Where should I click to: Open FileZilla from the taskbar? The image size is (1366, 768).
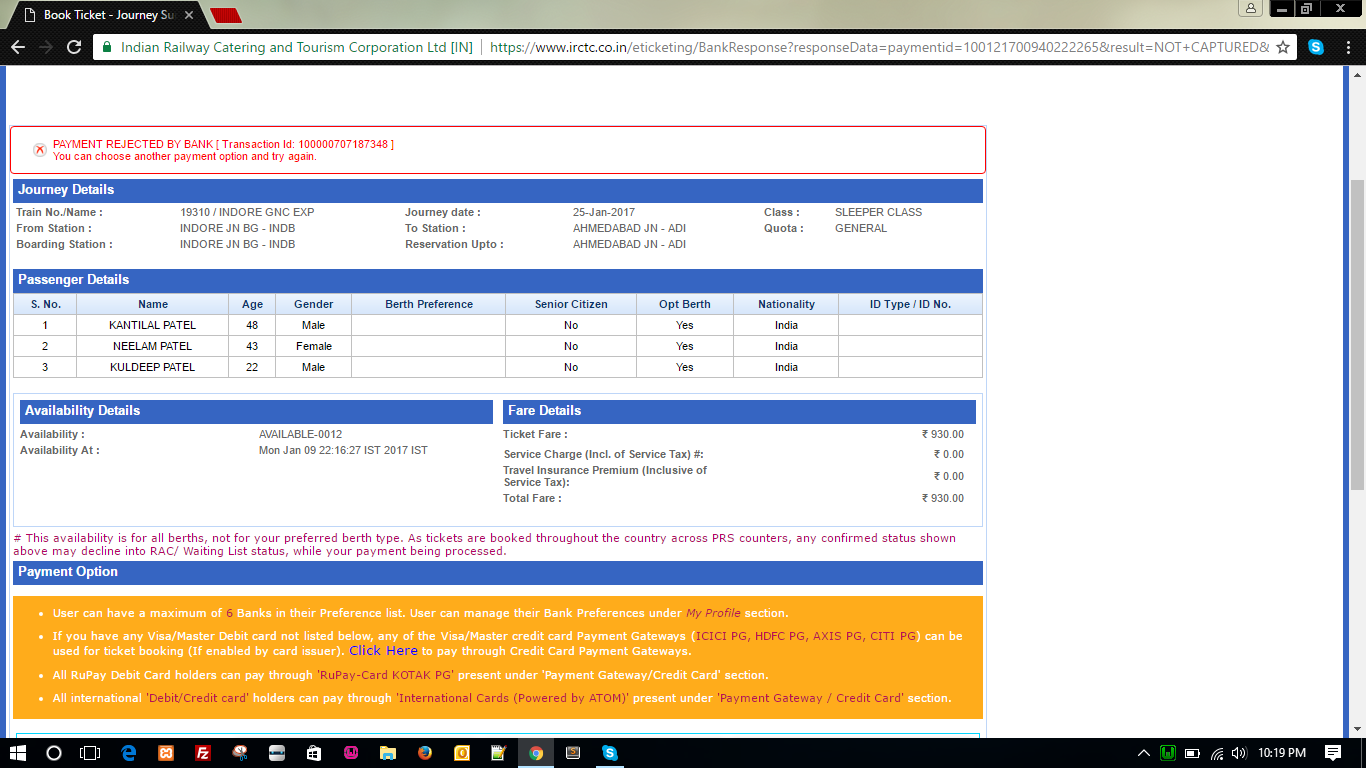point(203,753)
